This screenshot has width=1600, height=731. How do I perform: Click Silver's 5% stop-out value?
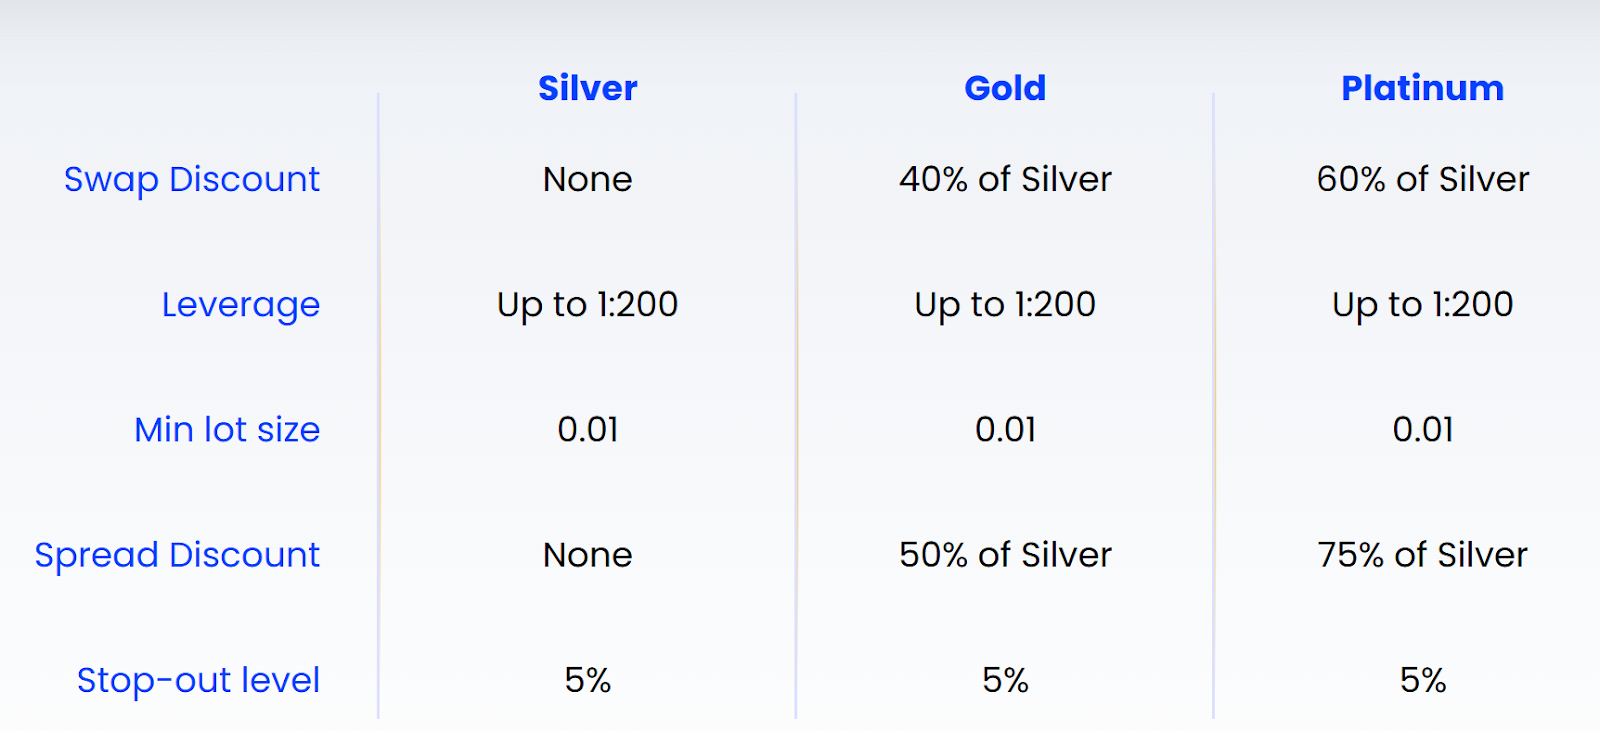(587, 680)
